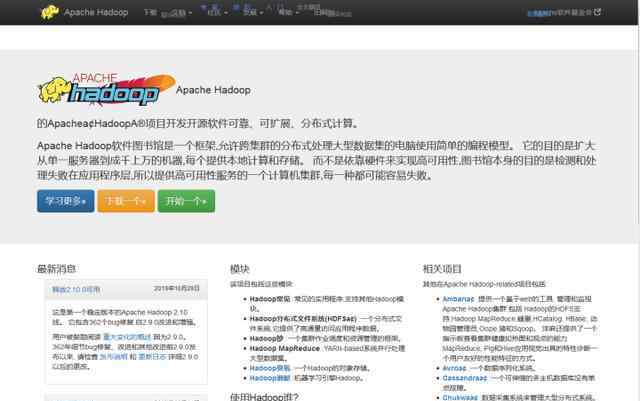The image size is (640, 401).
Task: Click the bold Hadoop MapReduce module name
Action: [285, 348]
